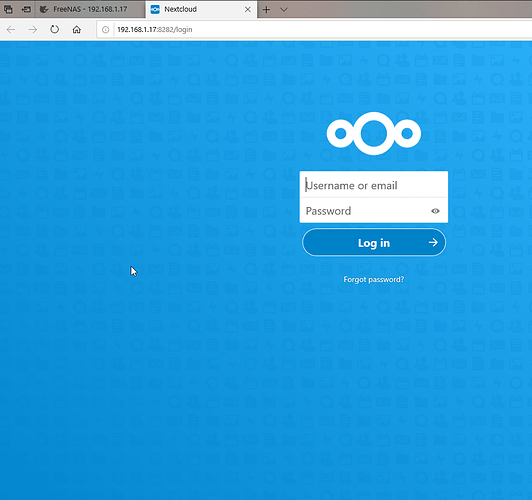This screenshot has height=500, width=532.
Task: Click the set-tabs-aside icon
Action: [26, 9]
